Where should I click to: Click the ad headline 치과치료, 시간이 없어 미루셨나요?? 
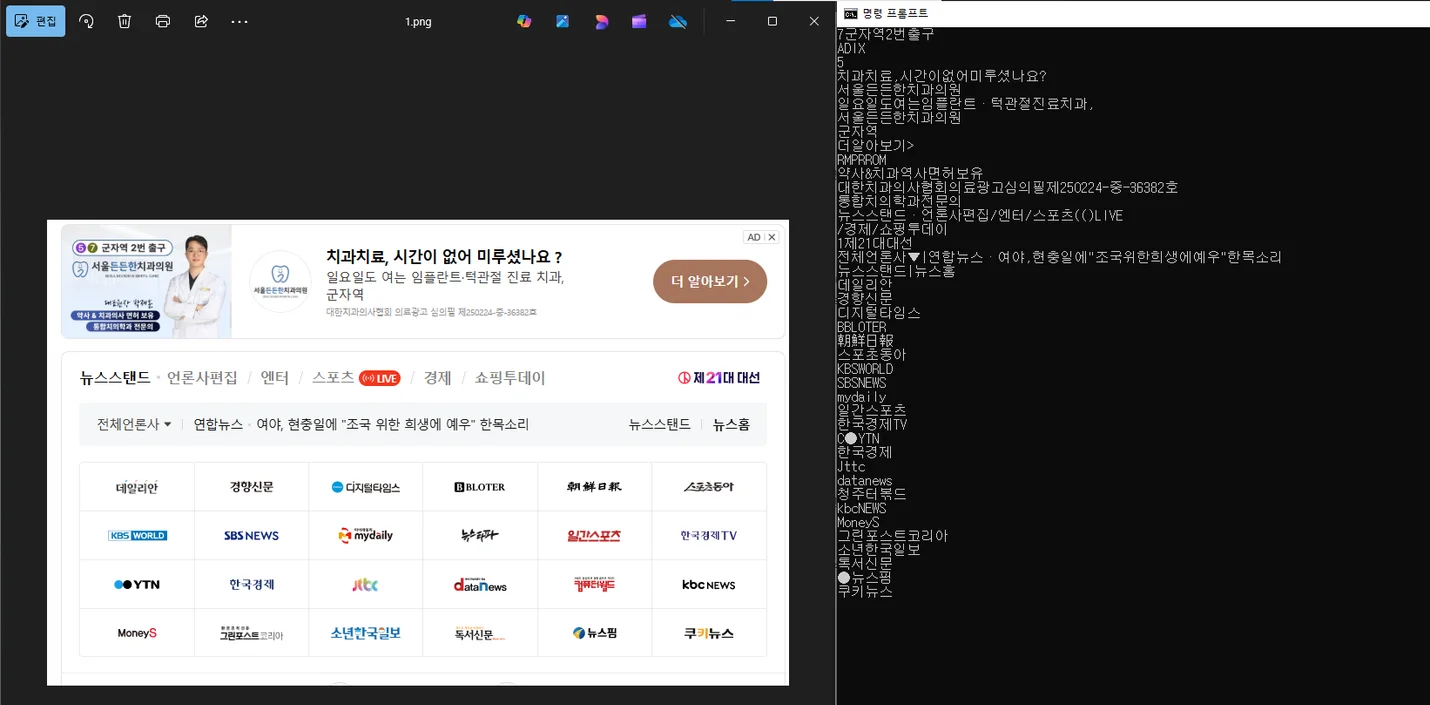tap(444, 257)
